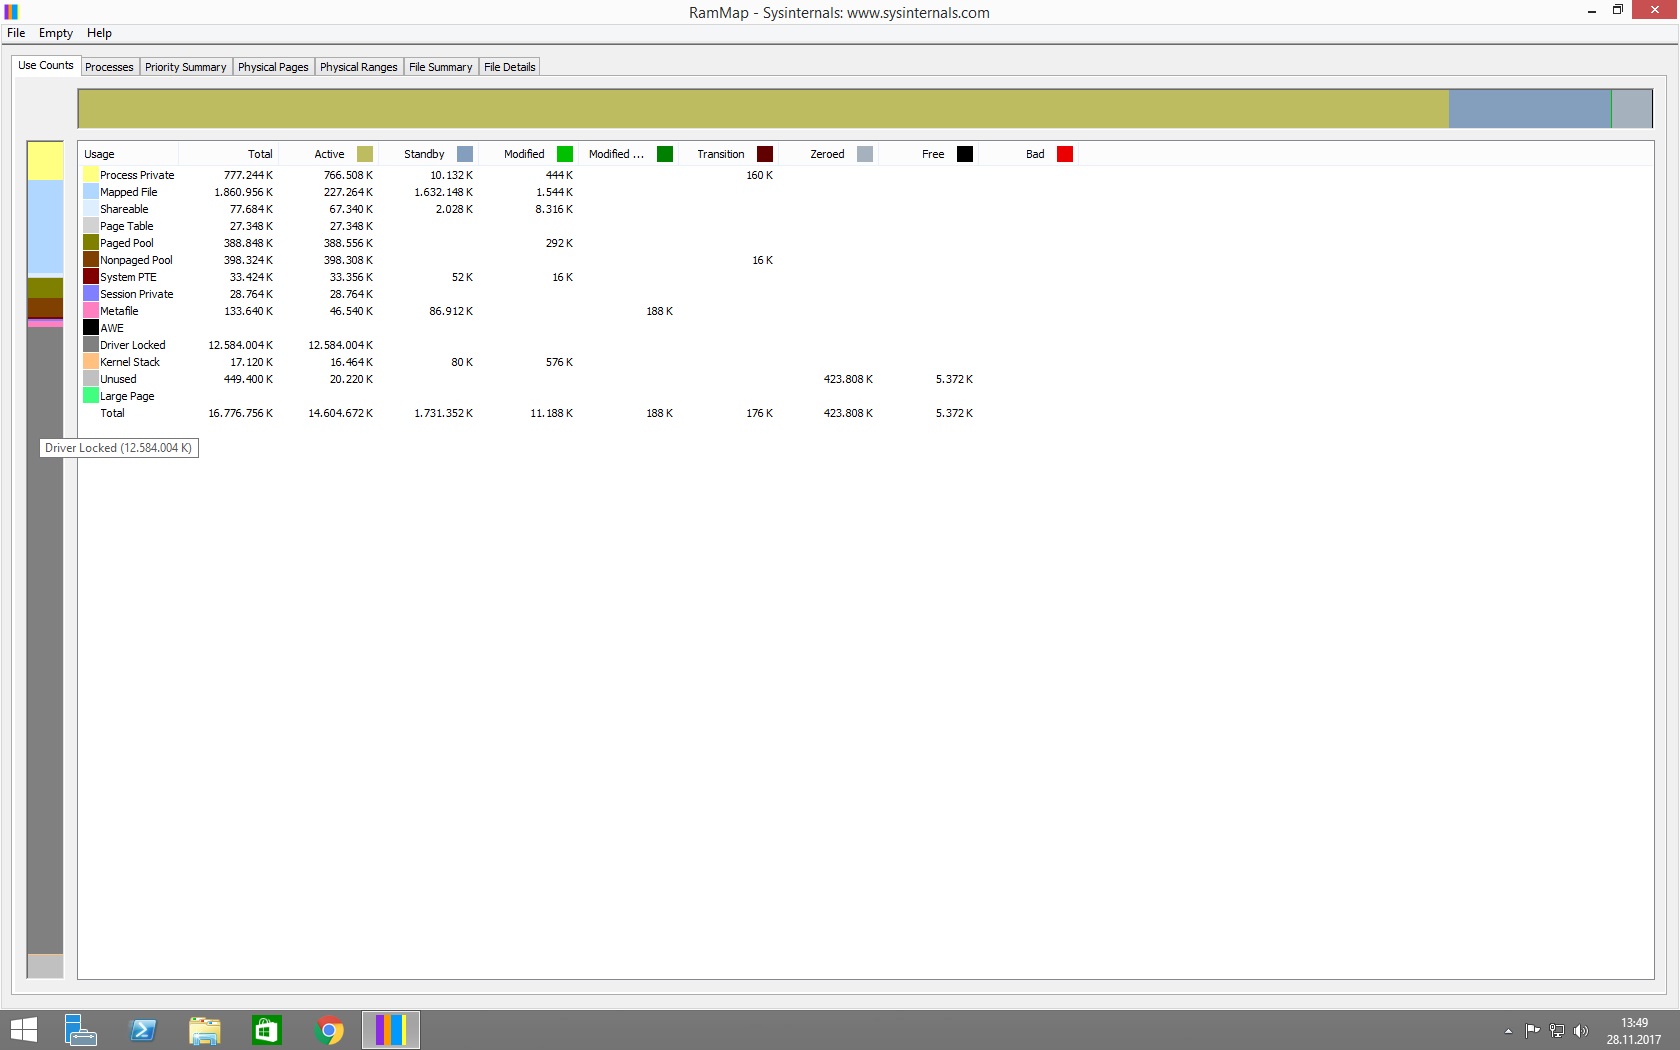The image size is (1680, 1050).
Task: Click the Driver Locked segment of vertical bar
Action: point(45,640)
